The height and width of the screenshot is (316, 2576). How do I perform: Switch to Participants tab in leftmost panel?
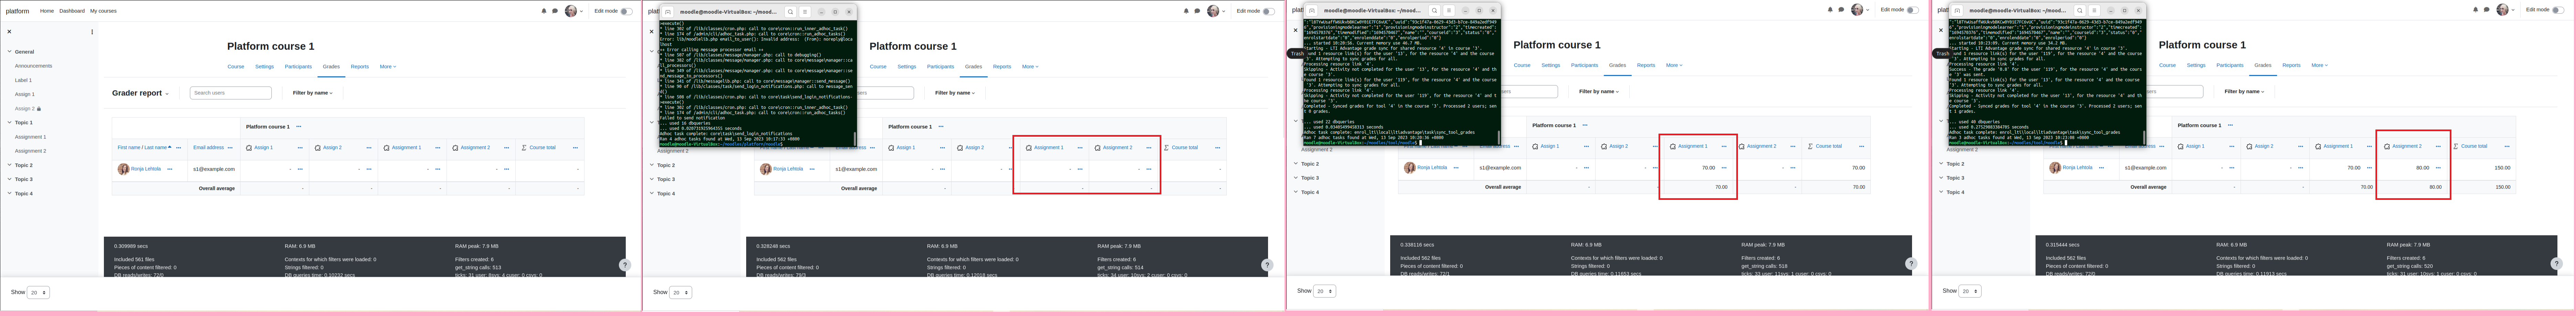[x=298, y=67]
